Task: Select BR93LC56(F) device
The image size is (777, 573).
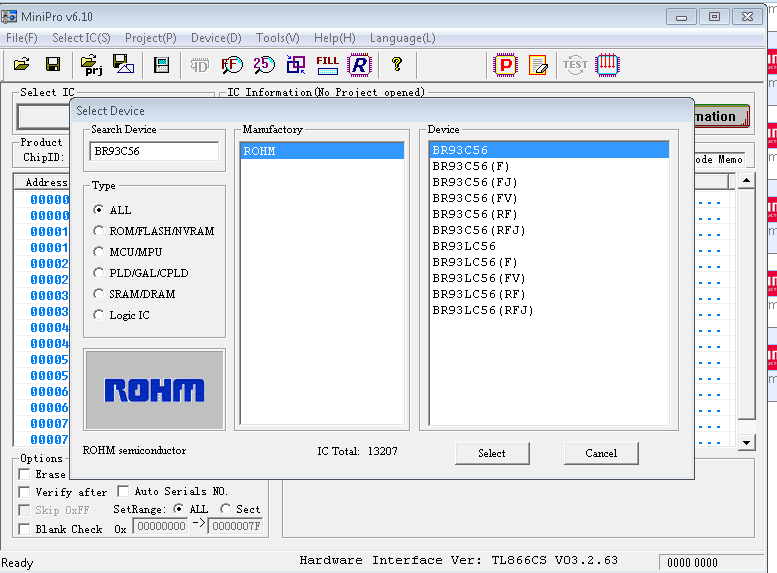Action: tap(549, 262)
